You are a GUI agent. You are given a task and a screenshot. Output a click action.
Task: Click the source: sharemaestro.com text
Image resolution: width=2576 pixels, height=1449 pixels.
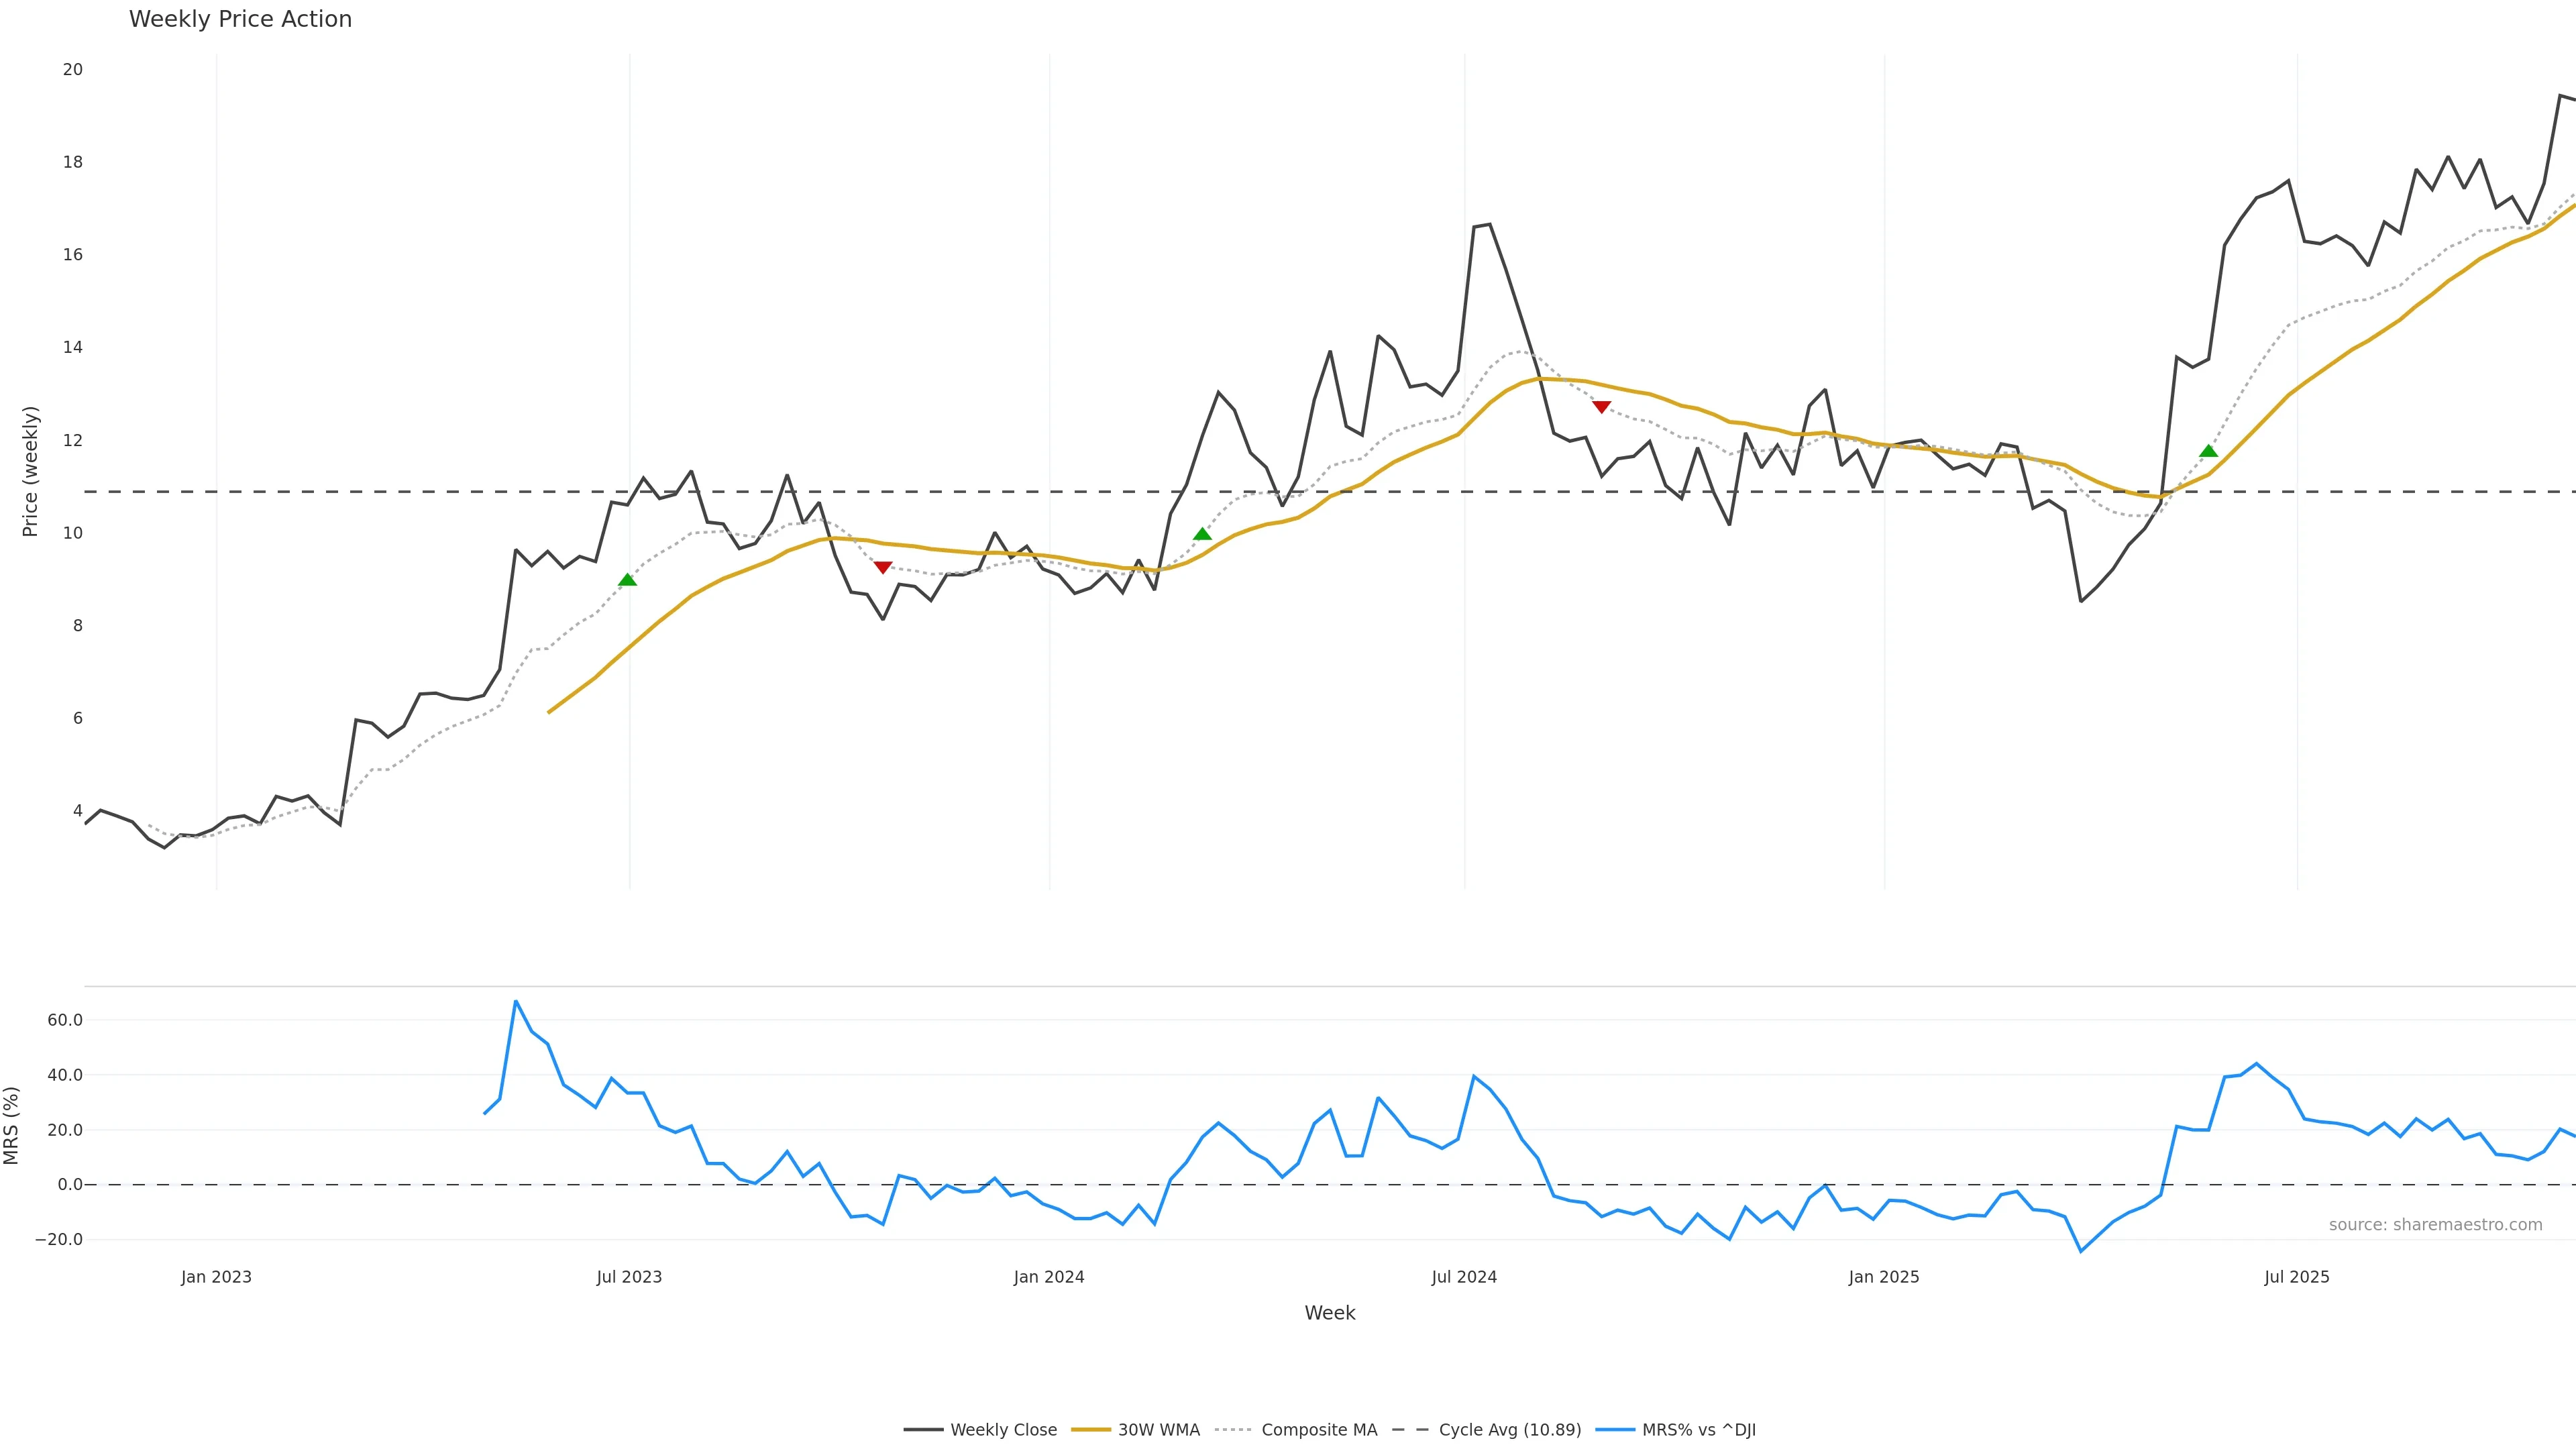coord(2435,1225)
